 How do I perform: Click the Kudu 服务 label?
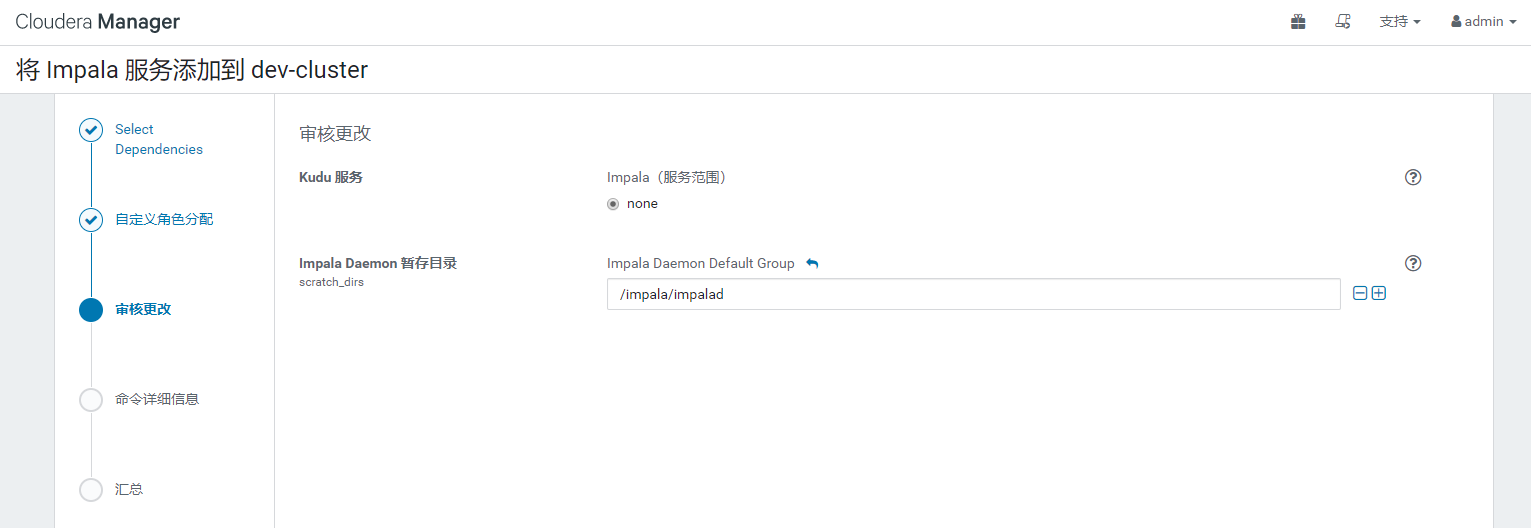[x=331, y=177]
